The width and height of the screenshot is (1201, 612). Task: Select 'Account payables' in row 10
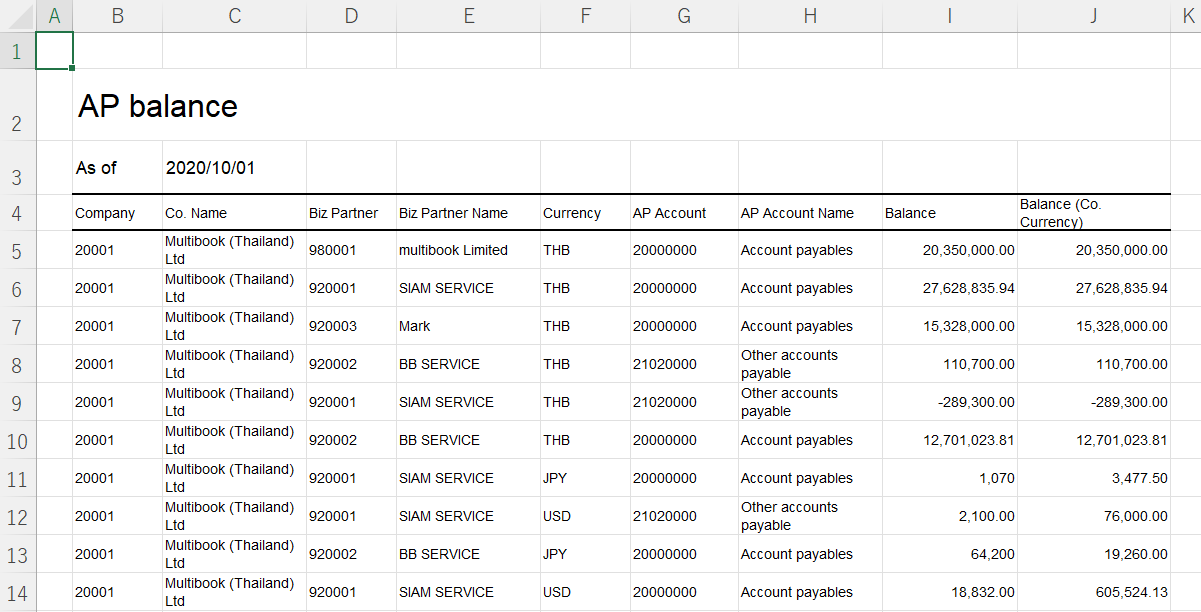point(810,440)
